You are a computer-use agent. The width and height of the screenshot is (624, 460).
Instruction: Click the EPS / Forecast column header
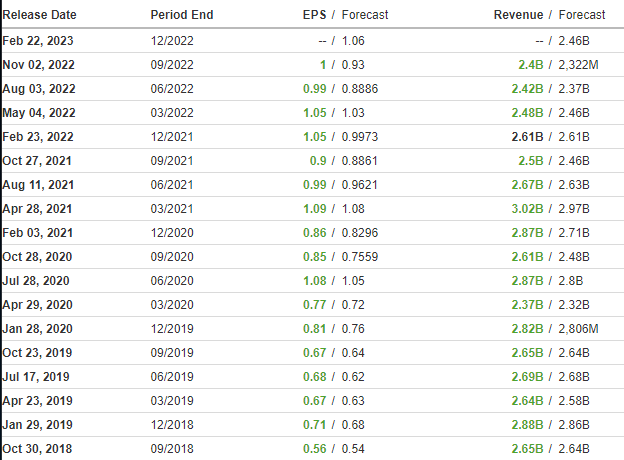click(345, 15)
